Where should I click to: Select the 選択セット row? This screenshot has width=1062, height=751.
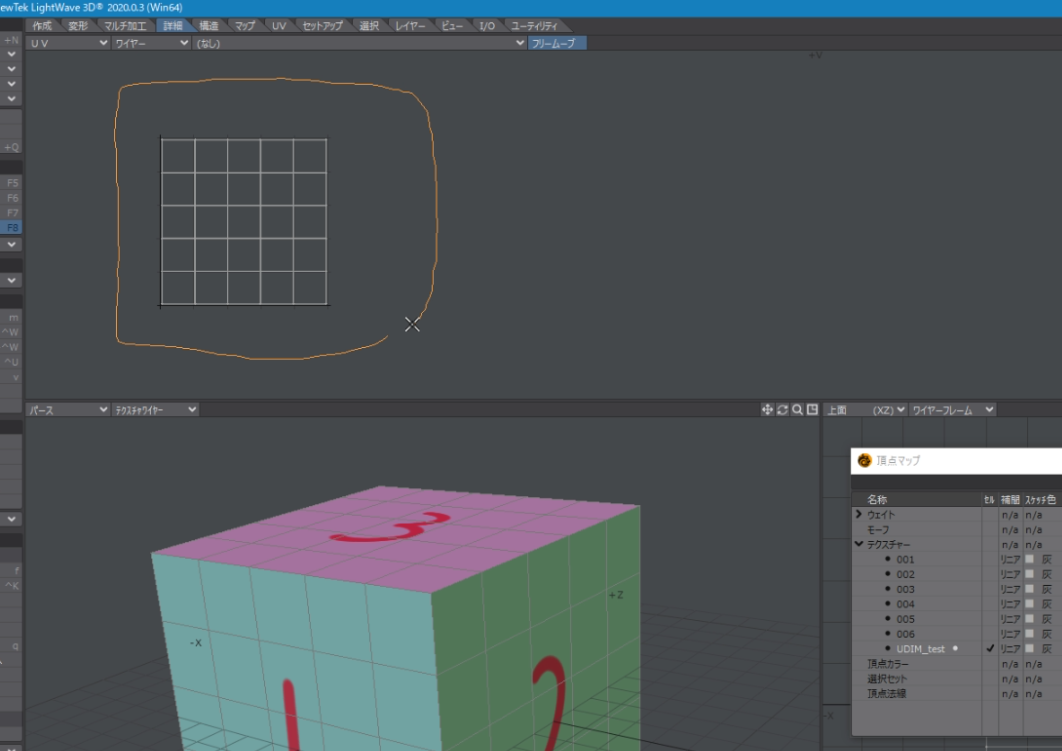pyautogui.click(x=887, y=679)
